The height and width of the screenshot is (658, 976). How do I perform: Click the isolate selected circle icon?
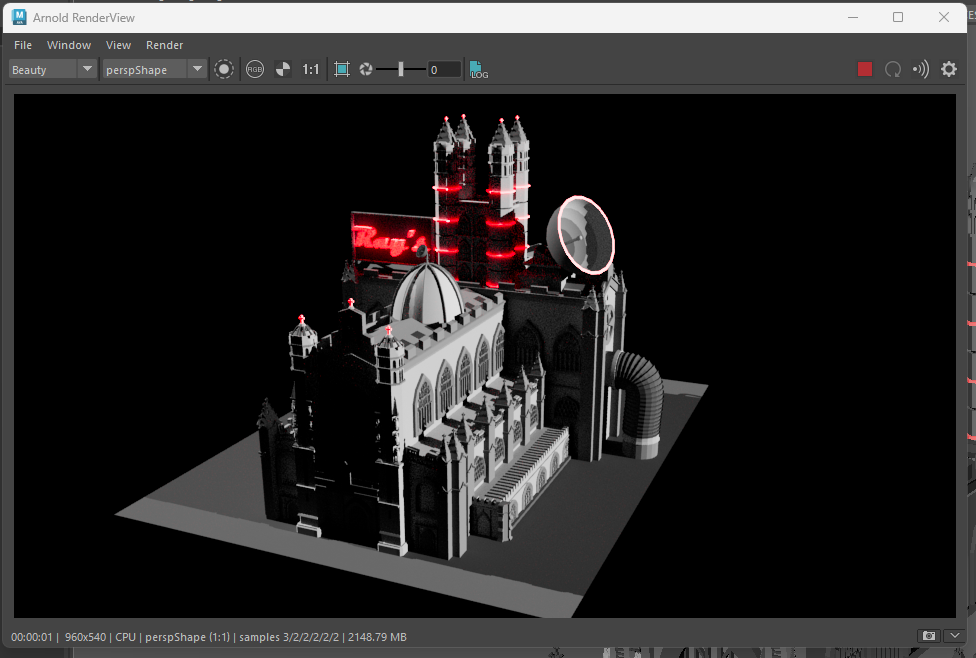pos(224,69)
